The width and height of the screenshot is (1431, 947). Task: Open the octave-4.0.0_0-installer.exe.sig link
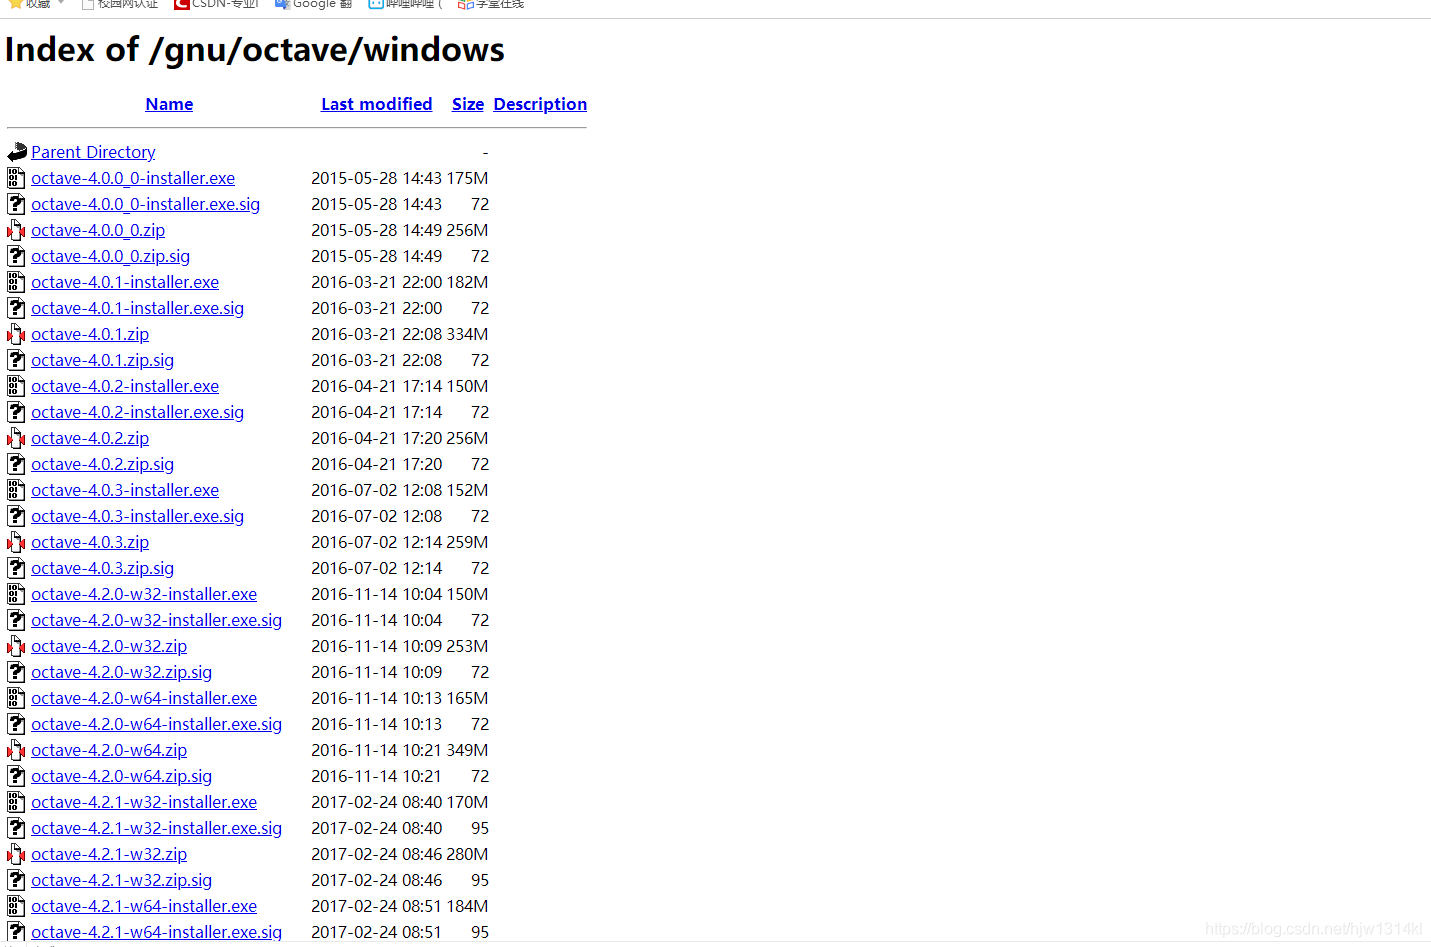tap(145, 204)
